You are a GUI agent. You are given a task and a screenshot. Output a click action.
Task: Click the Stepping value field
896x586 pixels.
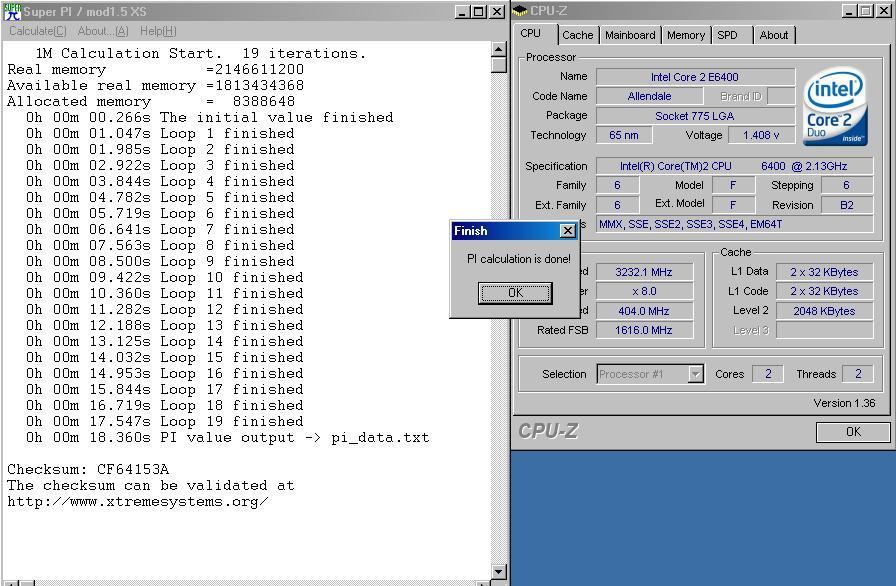[x=847, y=185]
